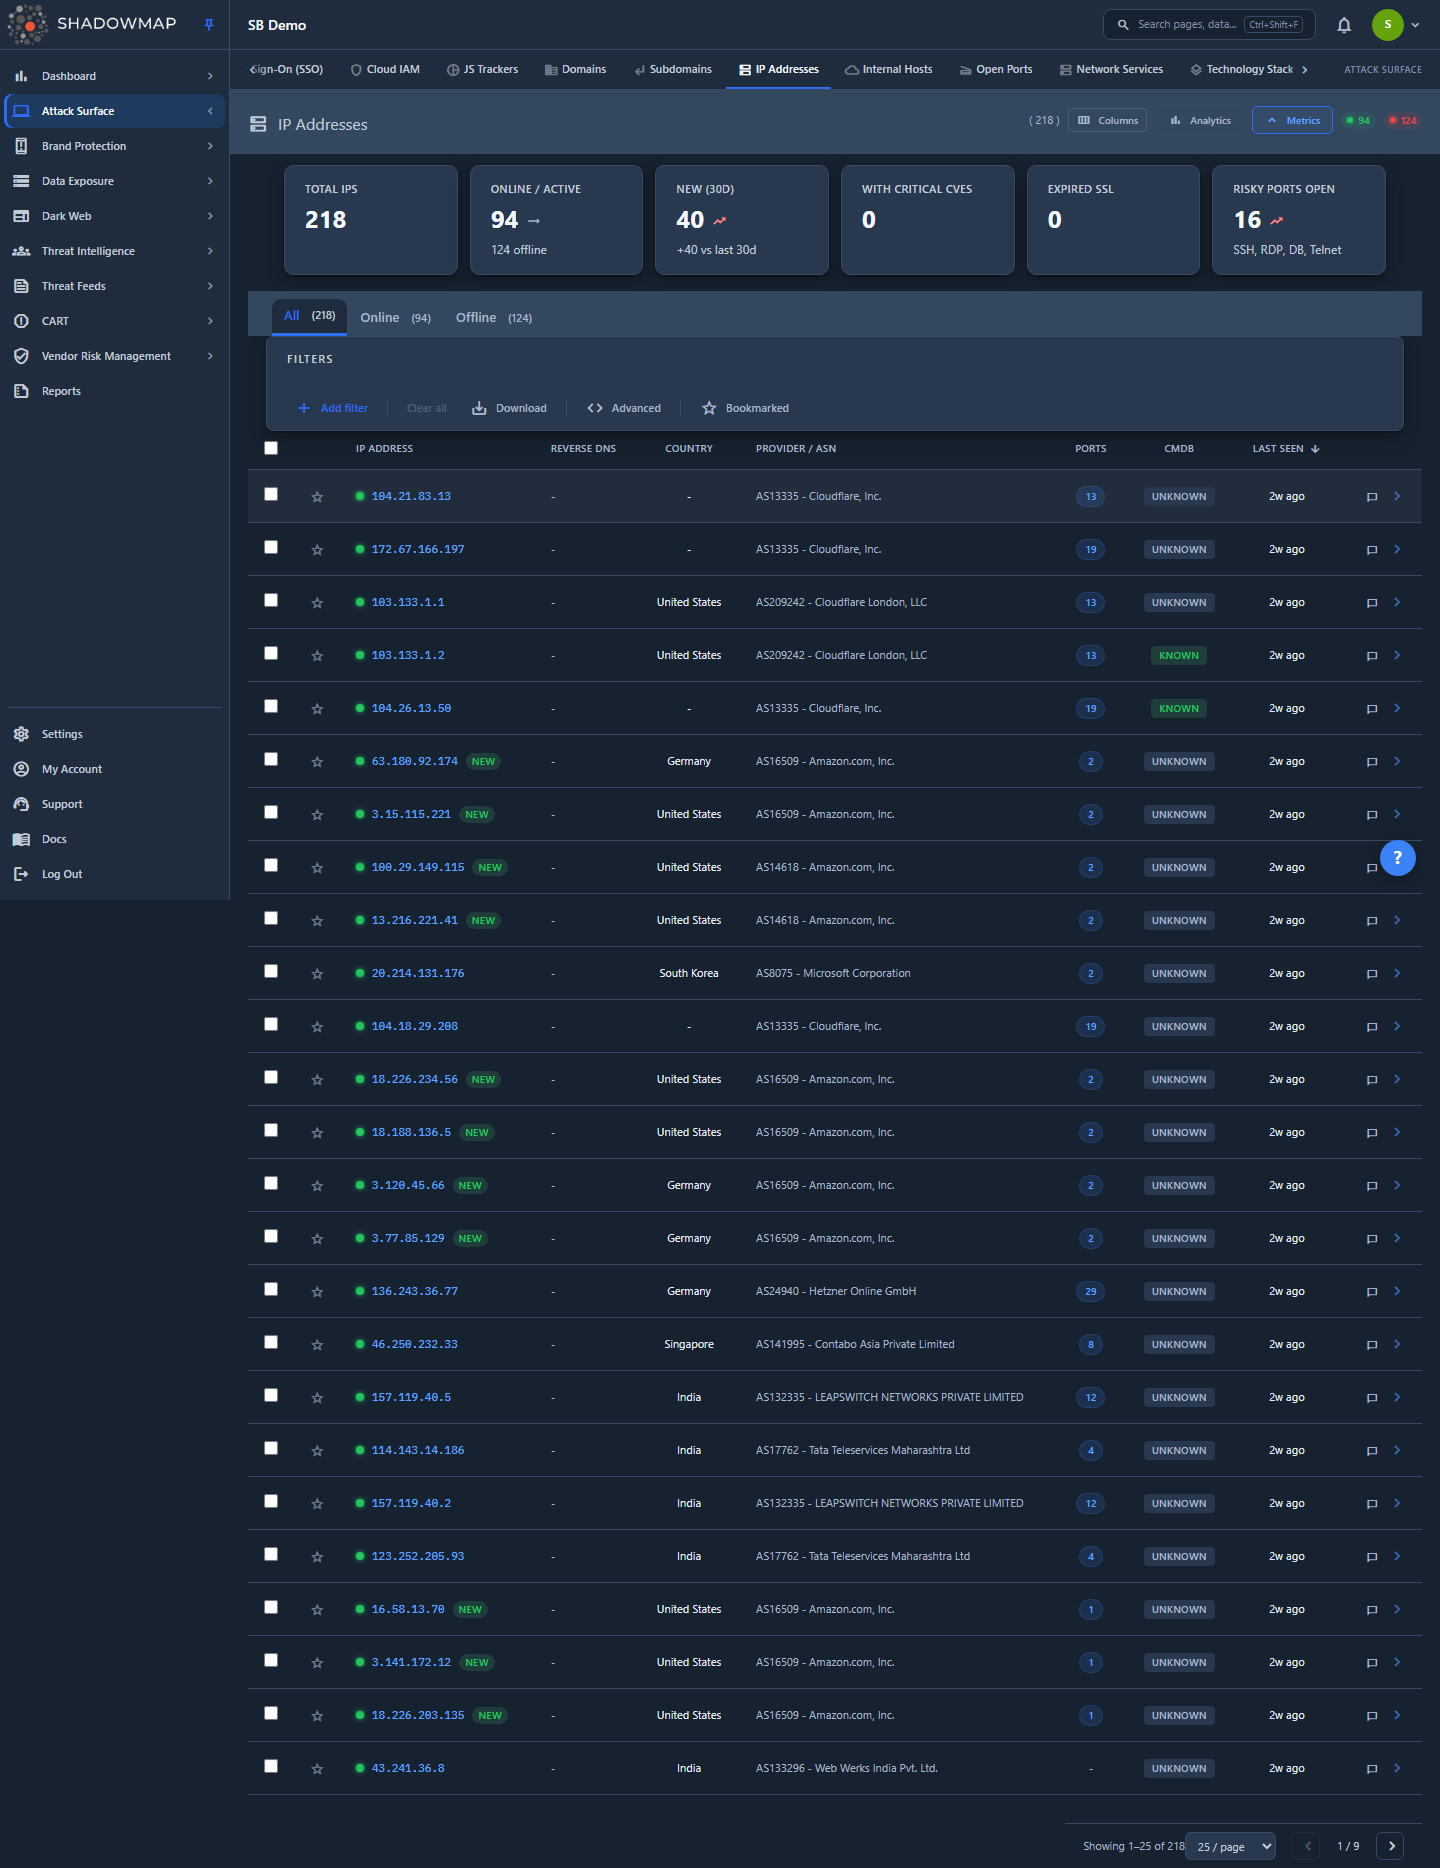This screenshot has height=1868, width=1440.
Task: Open the notifications bell icon
Action: click(1344, 25)
